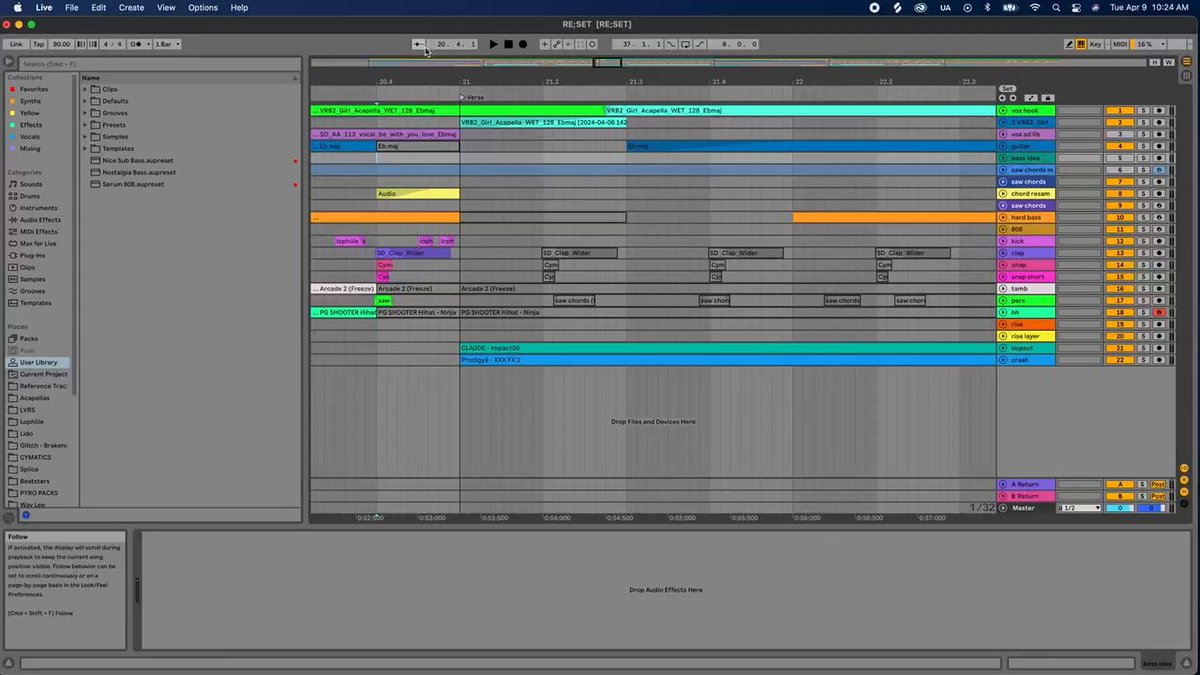The image size is (1200, 675).
Task: Enable Draw Mode pencil icon
Action: pyautogui.click(x=1070, y=44)
